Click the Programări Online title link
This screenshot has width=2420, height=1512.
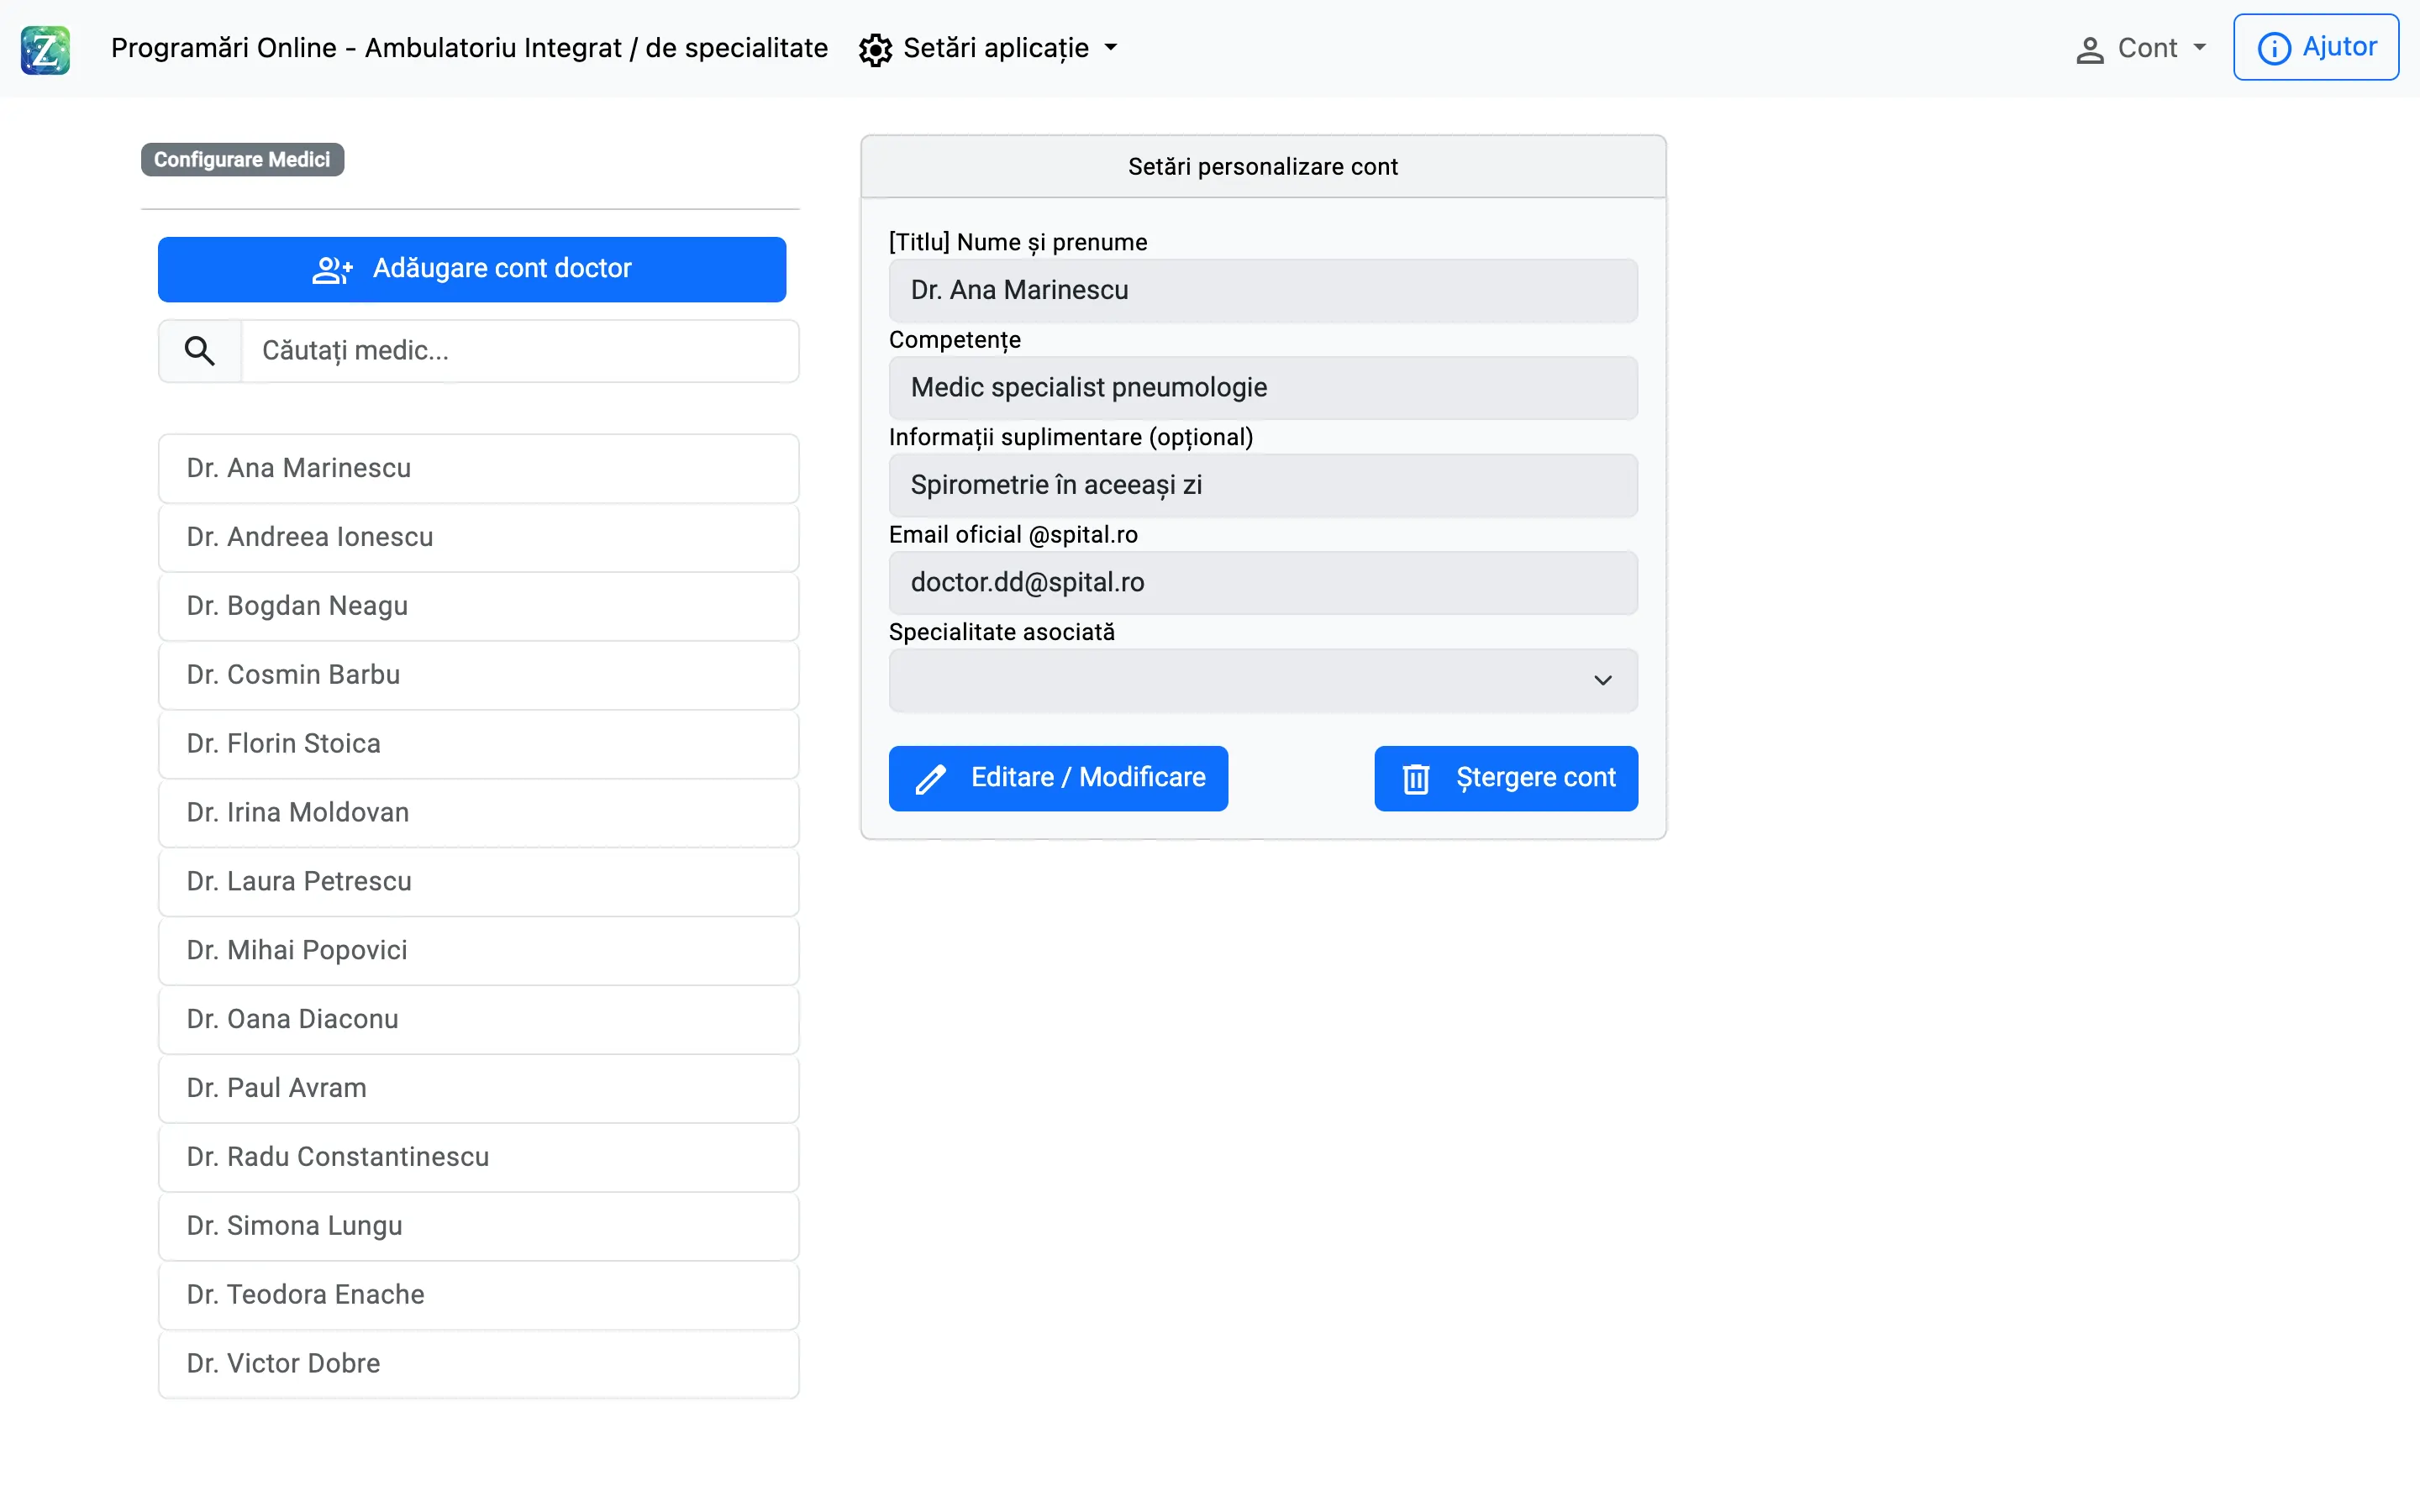click(469, 48)
